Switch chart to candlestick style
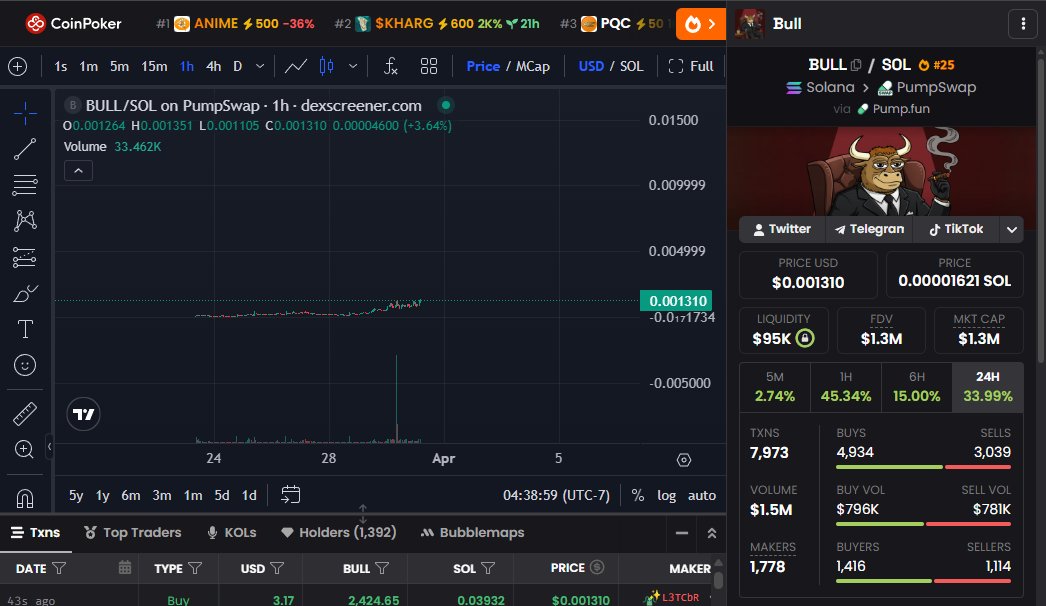 coord(326,66)
